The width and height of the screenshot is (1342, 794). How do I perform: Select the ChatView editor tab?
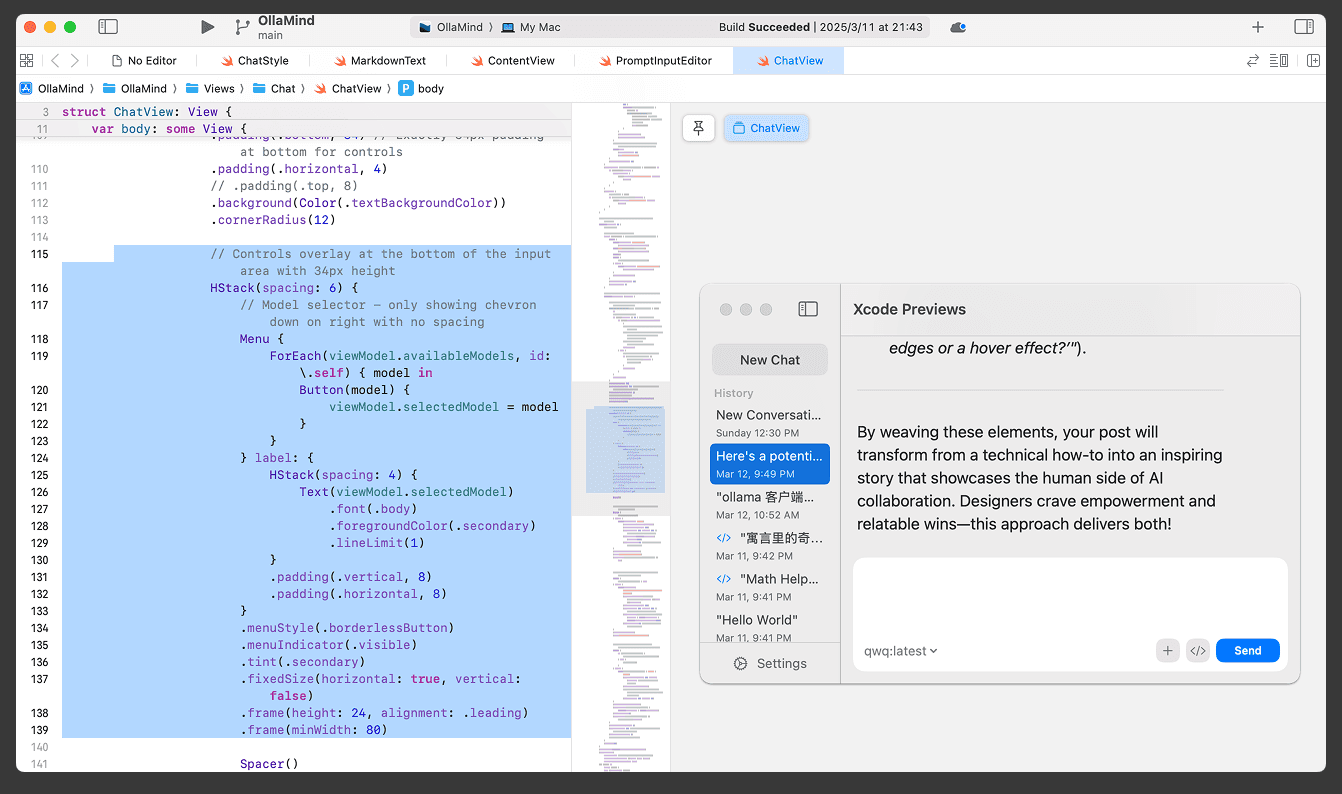pos(789,60)
